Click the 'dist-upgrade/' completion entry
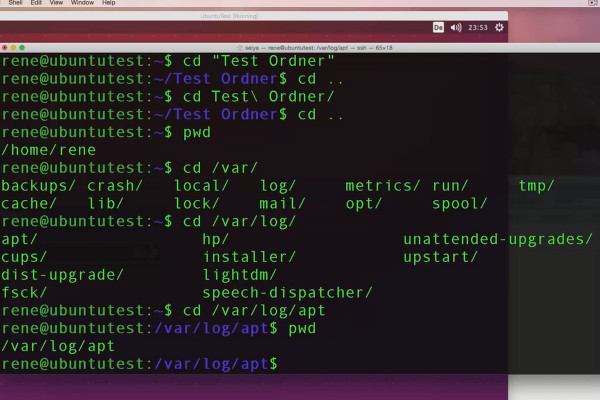 62,275
